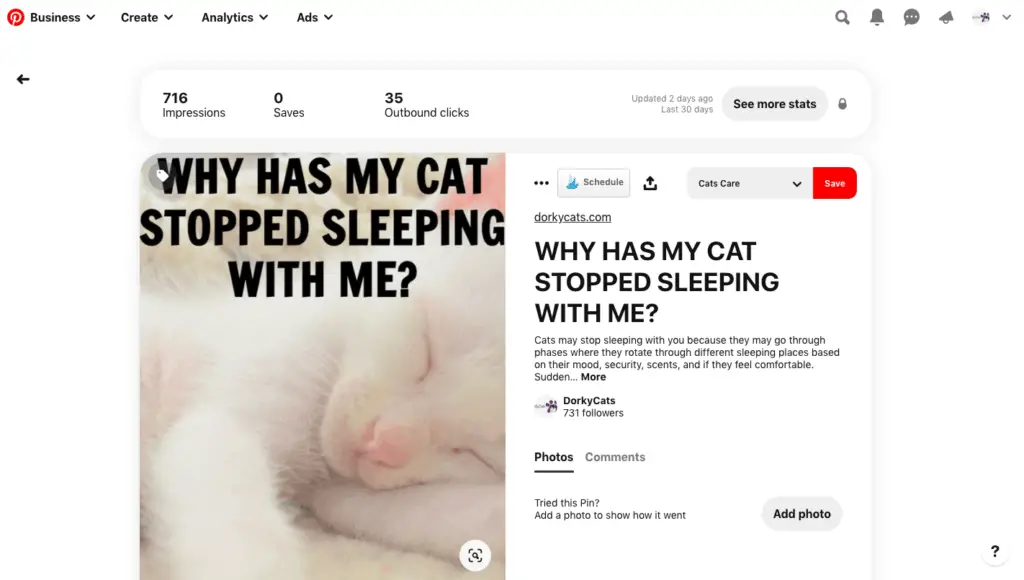The height and width of the screenshot is (580, 1024).
Task: Go back with the left arrow
Action: pyautogui.click(x=23, y=79)
